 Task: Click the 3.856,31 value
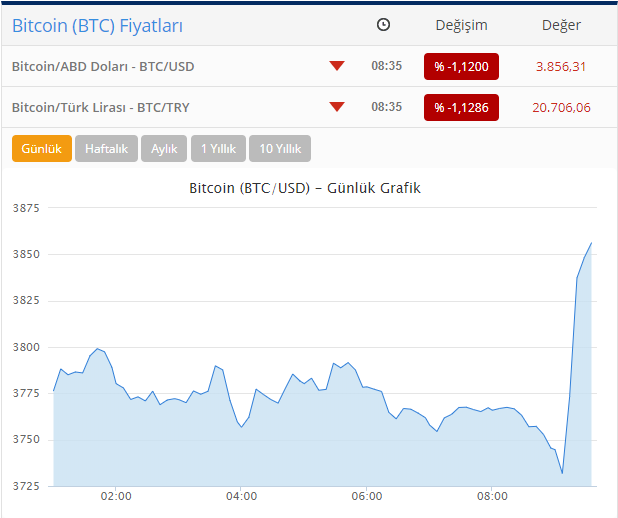pos(560,67)
